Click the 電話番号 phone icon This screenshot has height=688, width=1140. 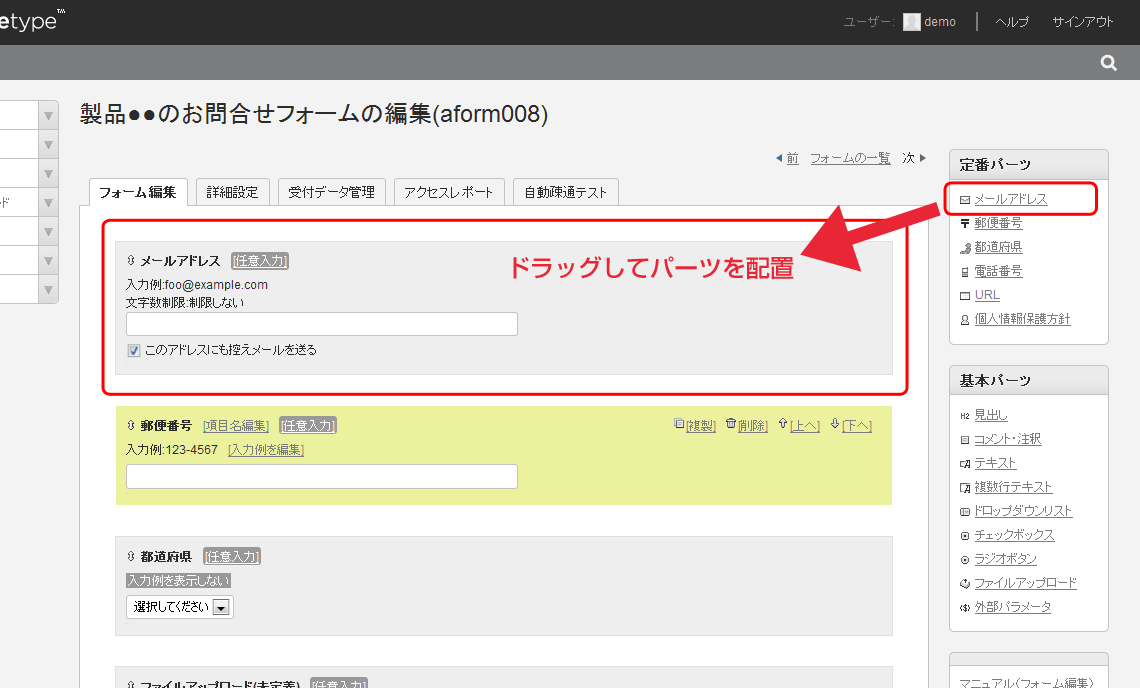(964, 271)
